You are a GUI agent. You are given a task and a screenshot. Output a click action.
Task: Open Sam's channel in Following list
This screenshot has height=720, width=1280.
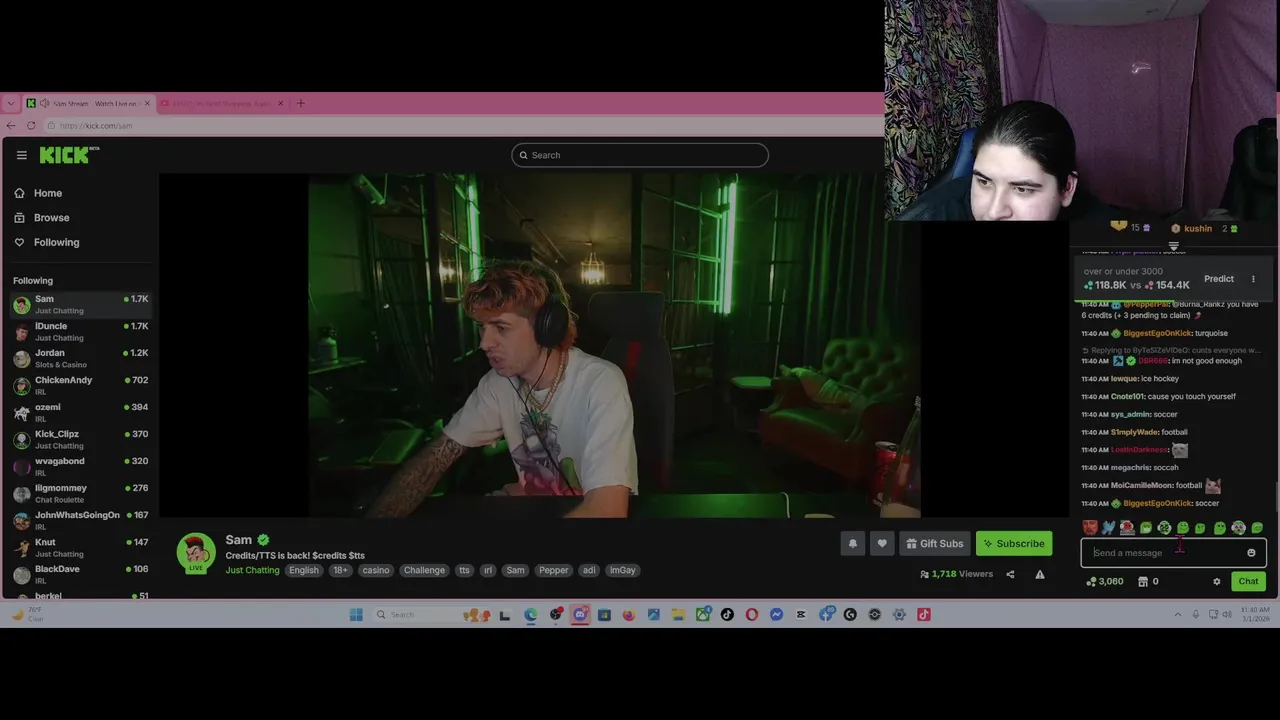[80, 304]
